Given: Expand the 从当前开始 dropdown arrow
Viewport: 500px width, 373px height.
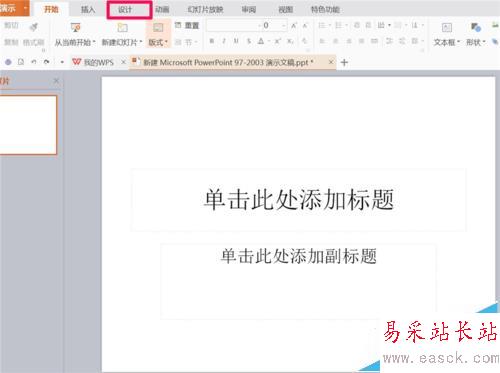Looking at the screenshot, I should pyautogui.click(x=94, y=42).
